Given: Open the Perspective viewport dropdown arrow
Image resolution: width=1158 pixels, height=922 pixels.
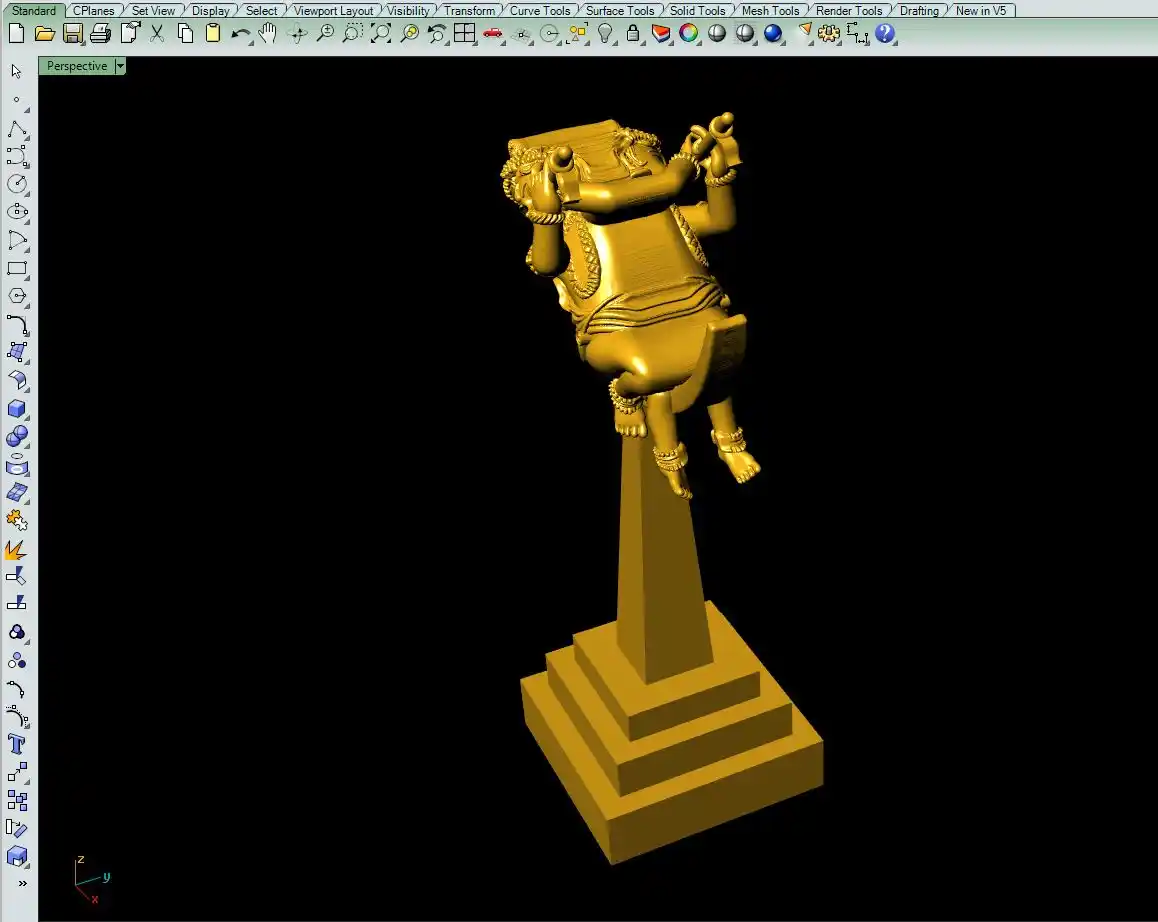Looking at the screenshot, I should point(120,66).
